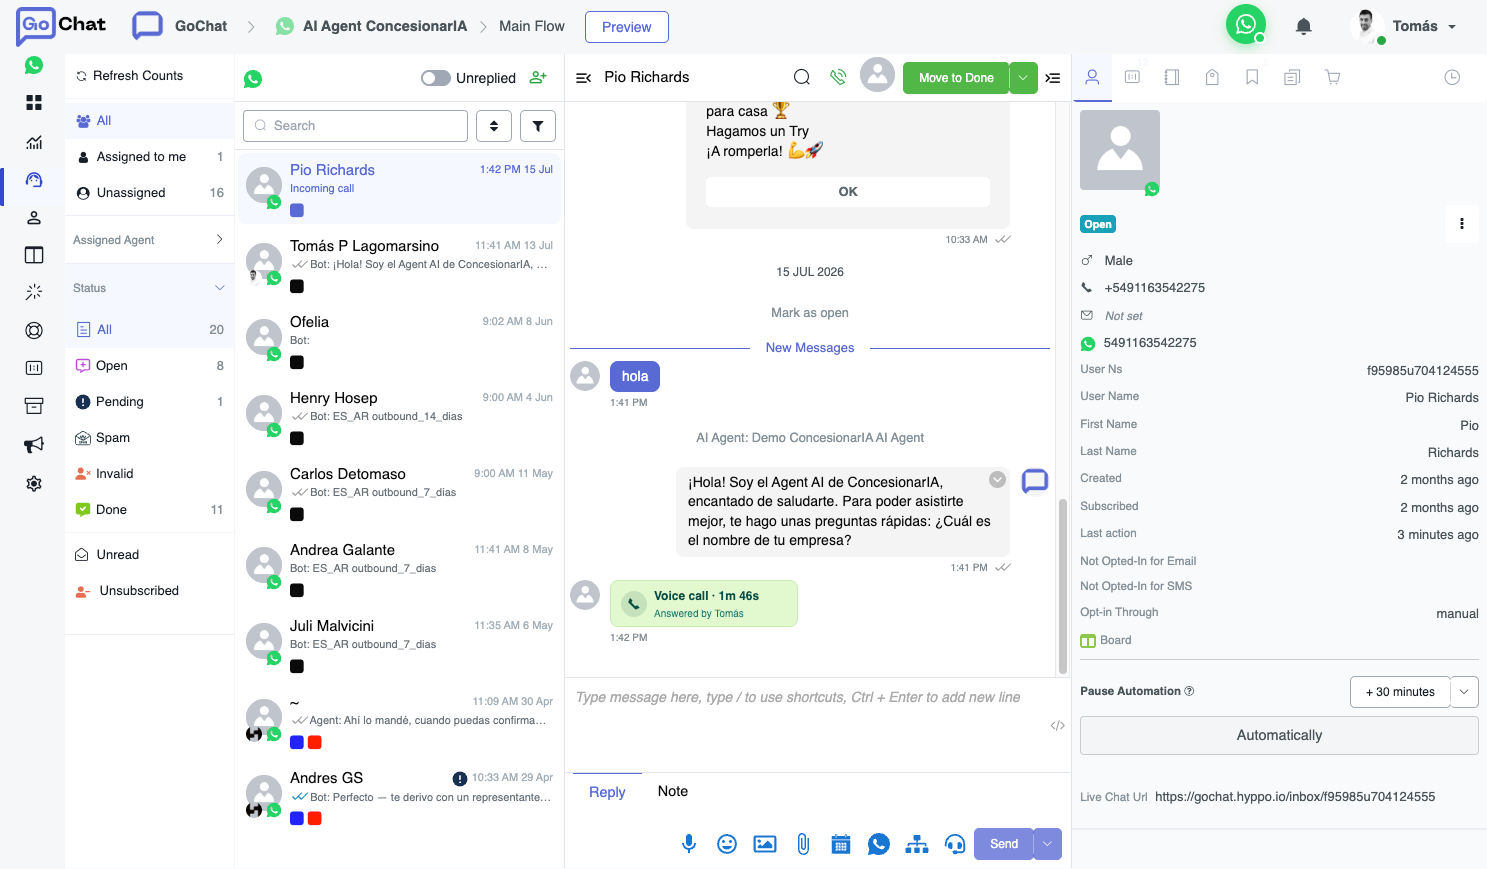Show Done status conversations
Image resolution: width=1487 pixels, height=869 pixels.
point(149,510)
